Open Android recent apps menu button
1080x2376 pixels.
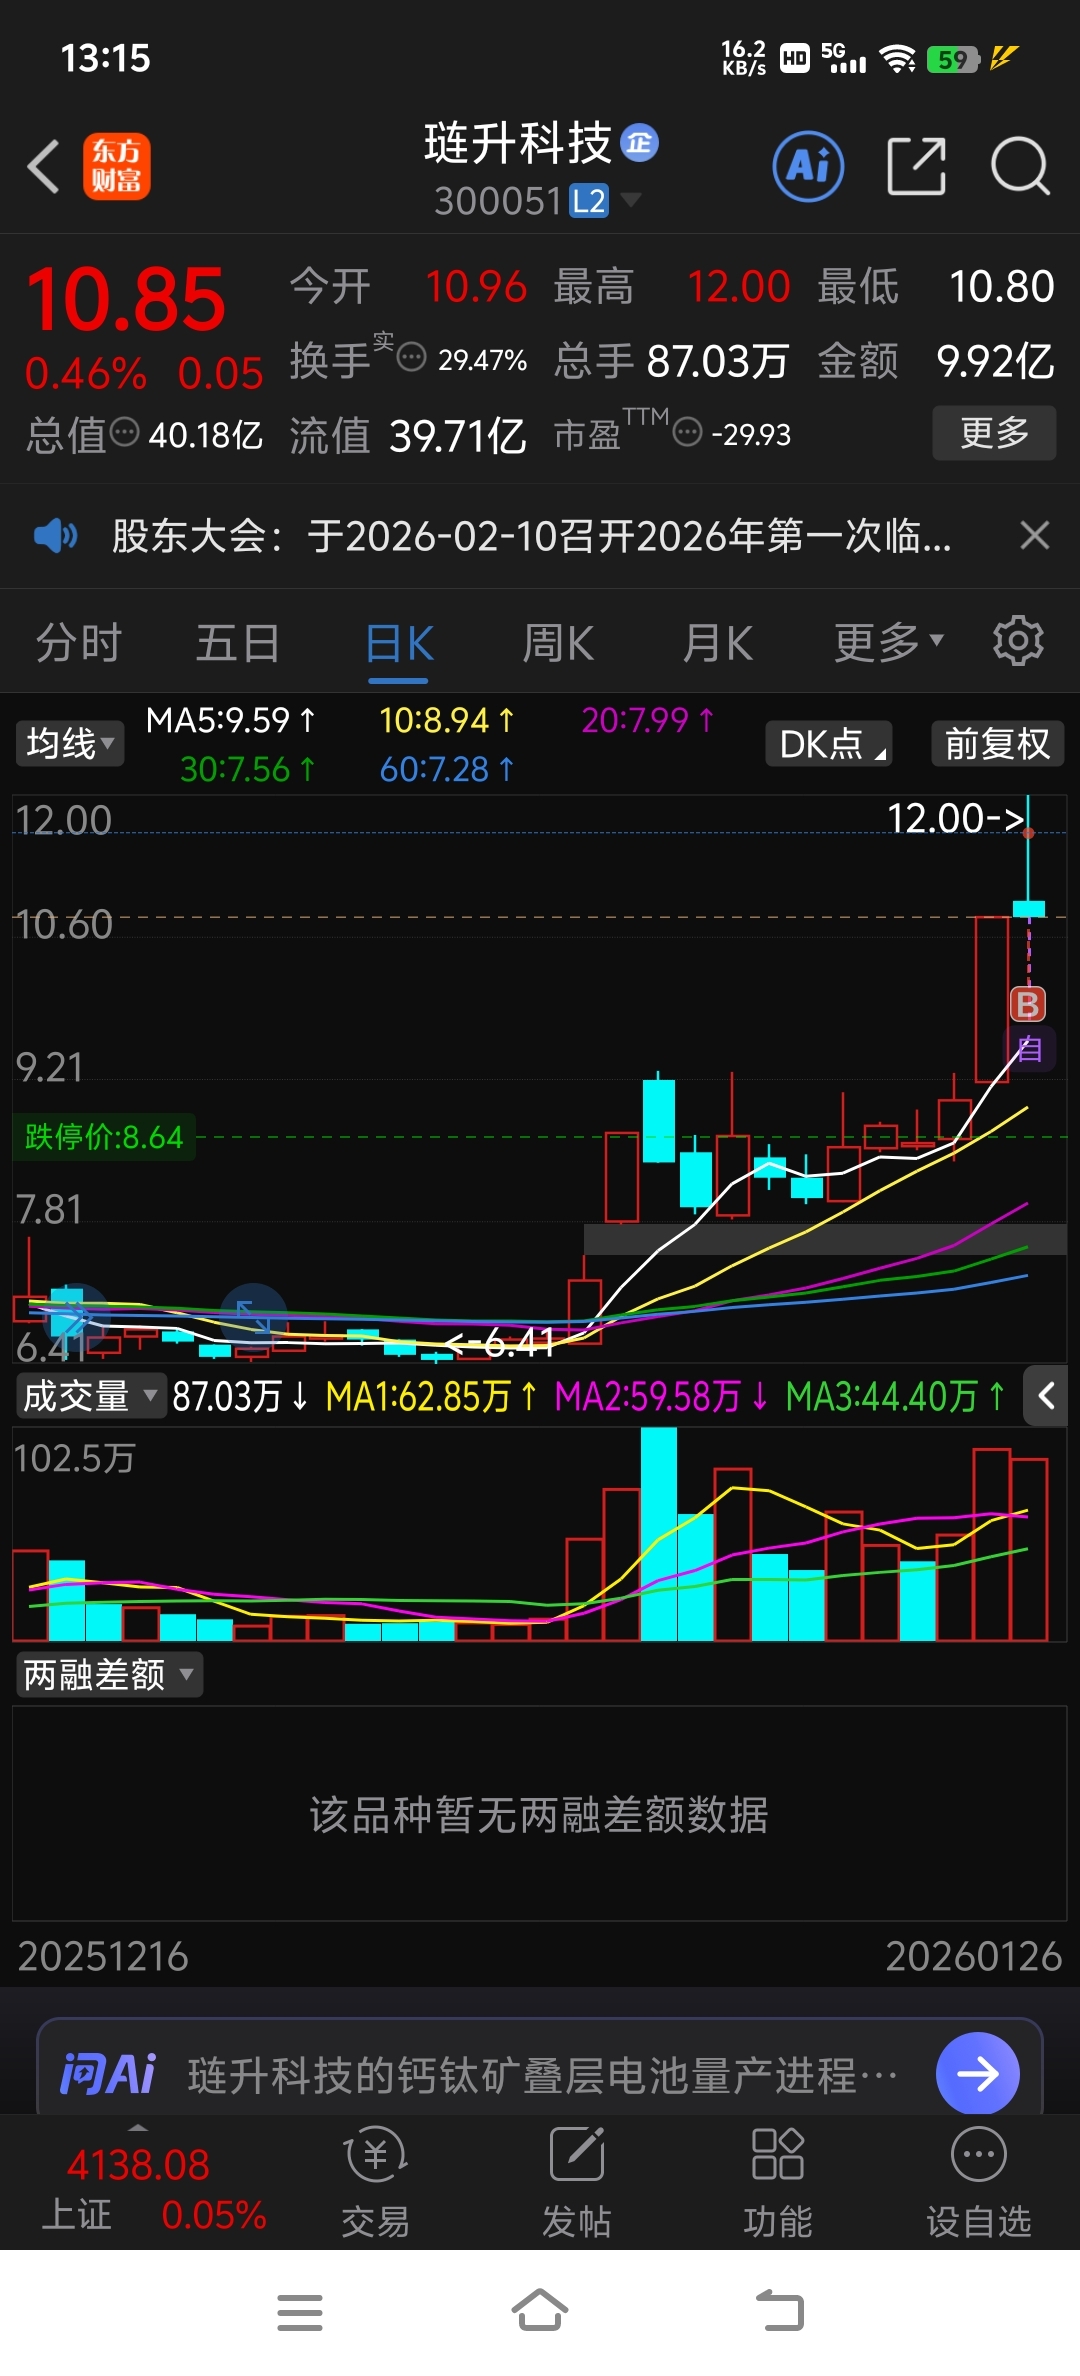pyautogui.click(x=300, y=2312)
